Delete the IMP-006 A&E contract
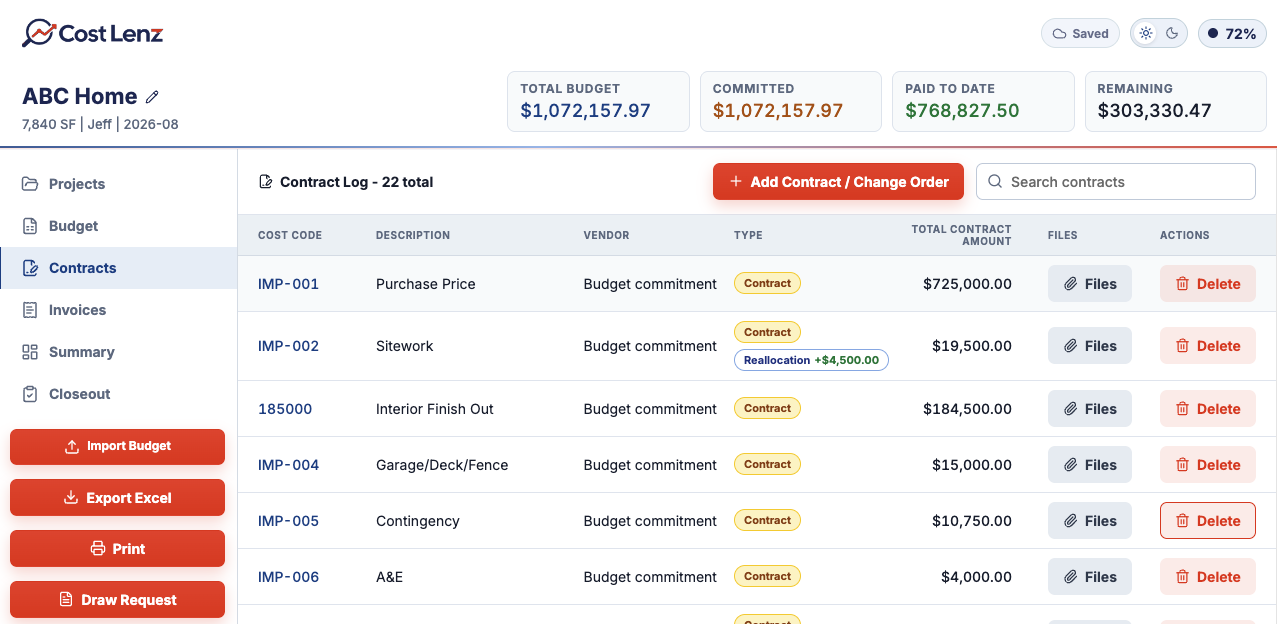The width and height of the screenshot is (1277, 624). [x=1208, y=577]
